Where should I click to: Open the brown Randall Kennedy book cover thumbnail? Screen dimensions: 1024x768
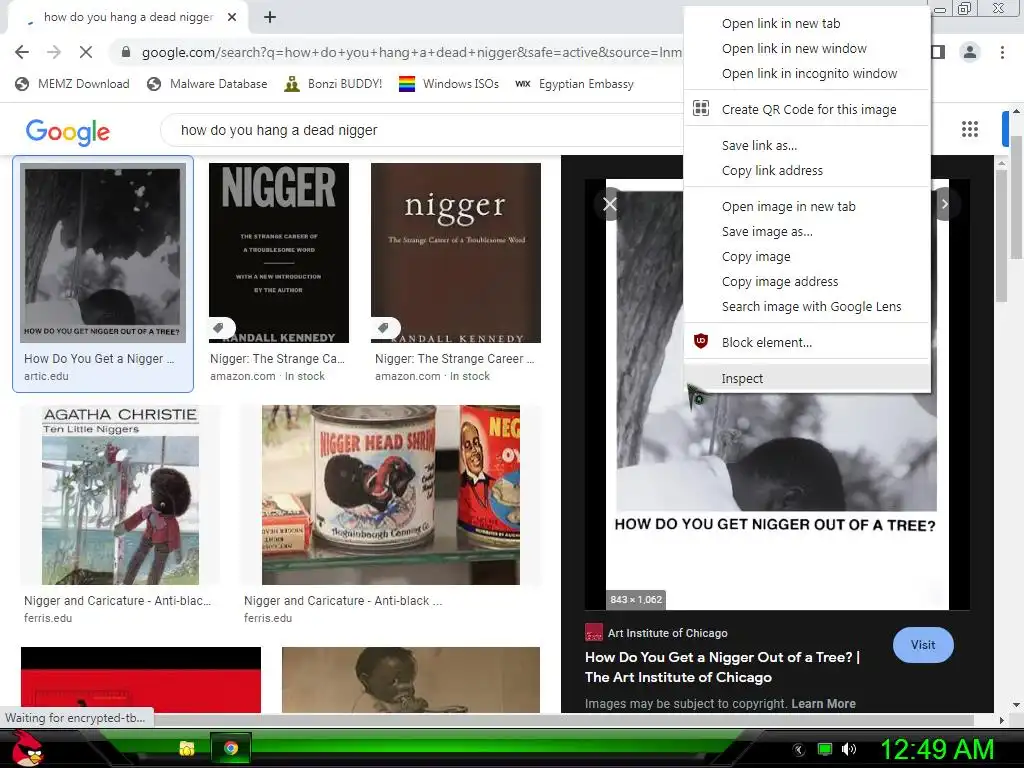[x=456, y=253]
